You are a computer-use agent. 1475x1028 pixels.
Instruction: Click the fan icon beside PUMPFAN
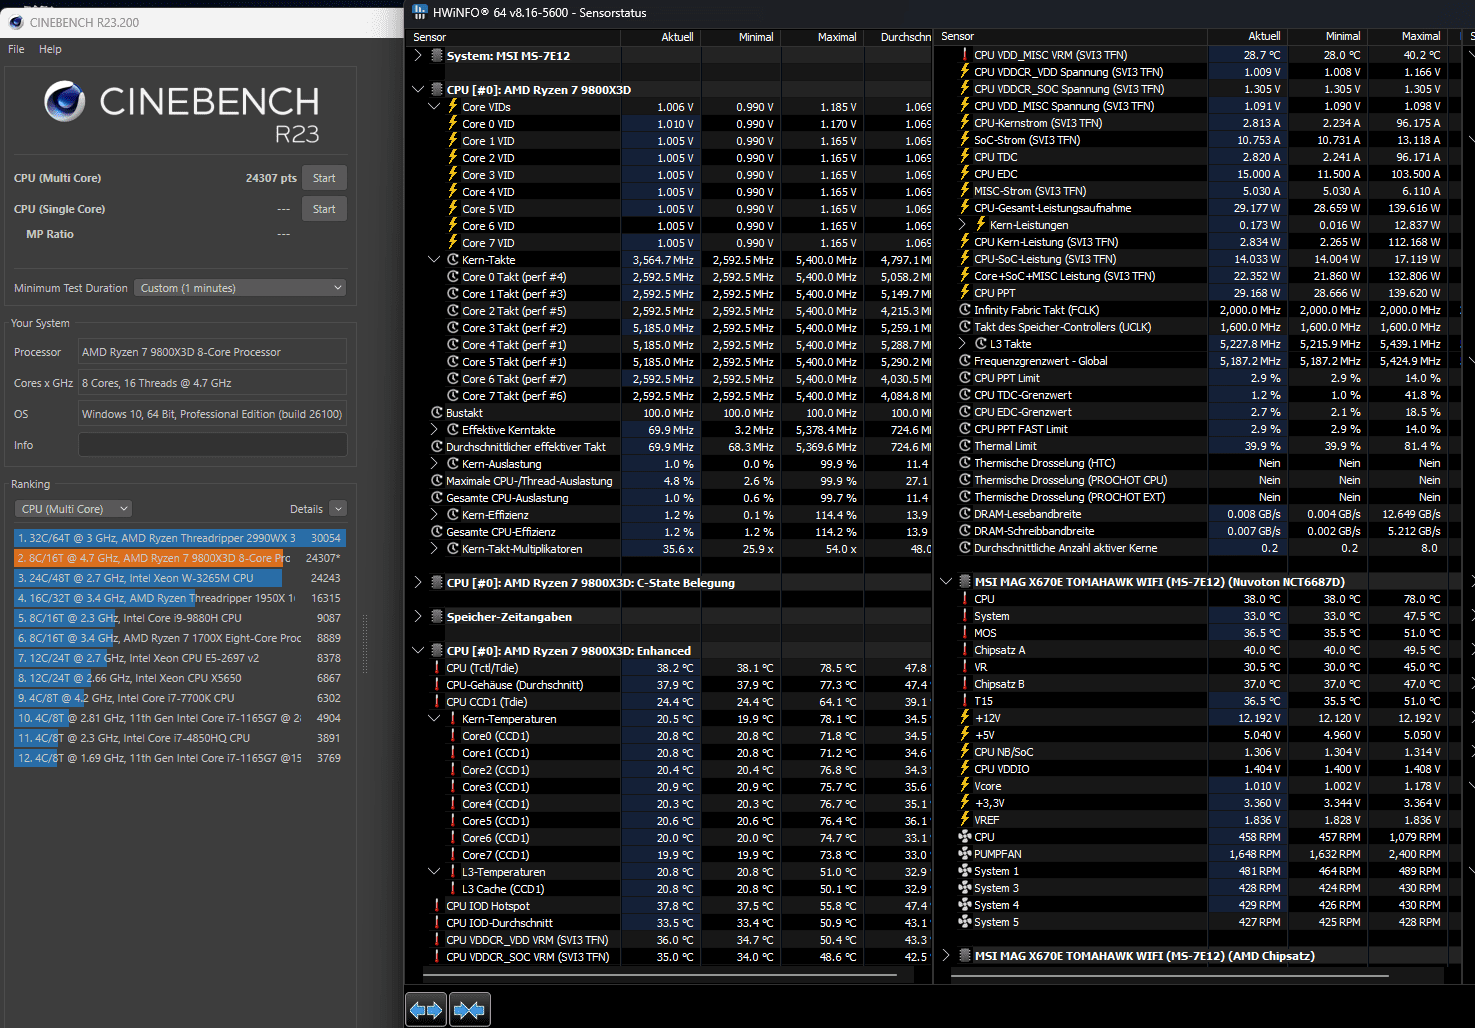(x=965, y=853)
